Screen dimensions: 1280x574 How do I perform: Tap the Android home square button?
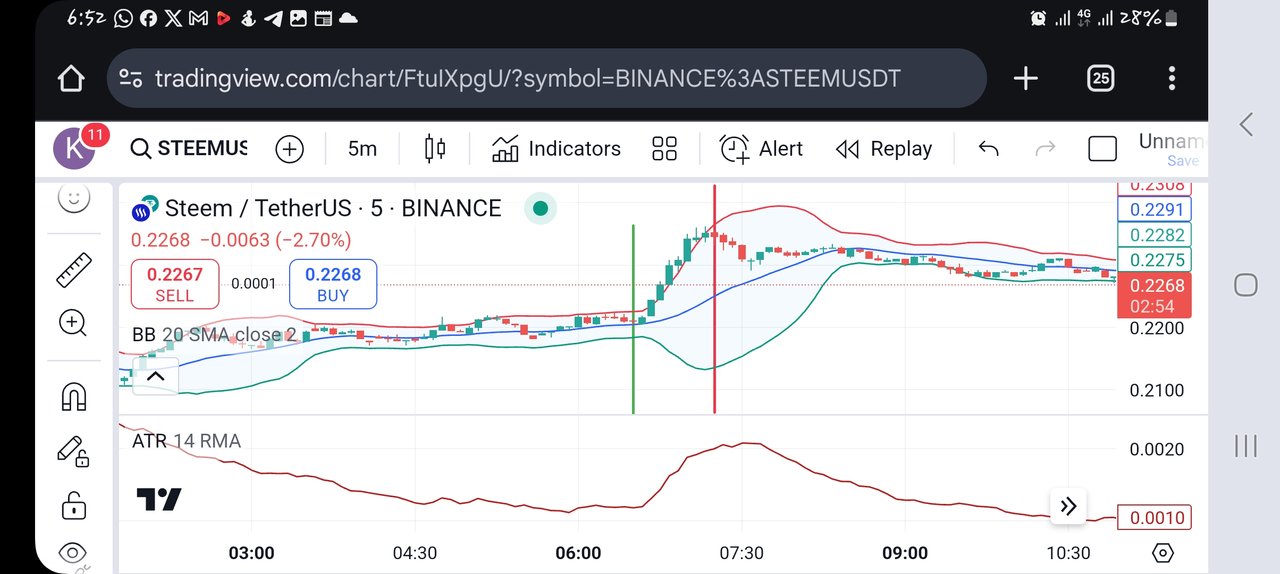pyautogui.click(x=1245, y=285)
